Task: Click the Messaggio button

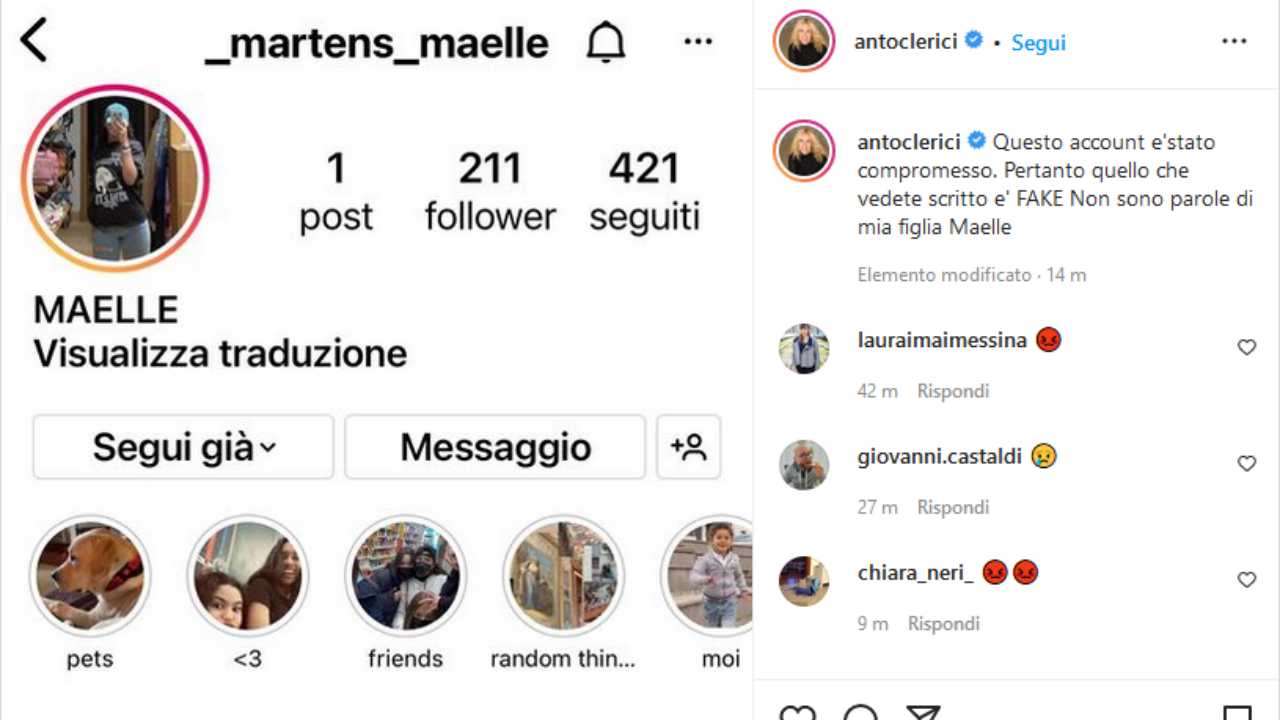Action: 495,447
